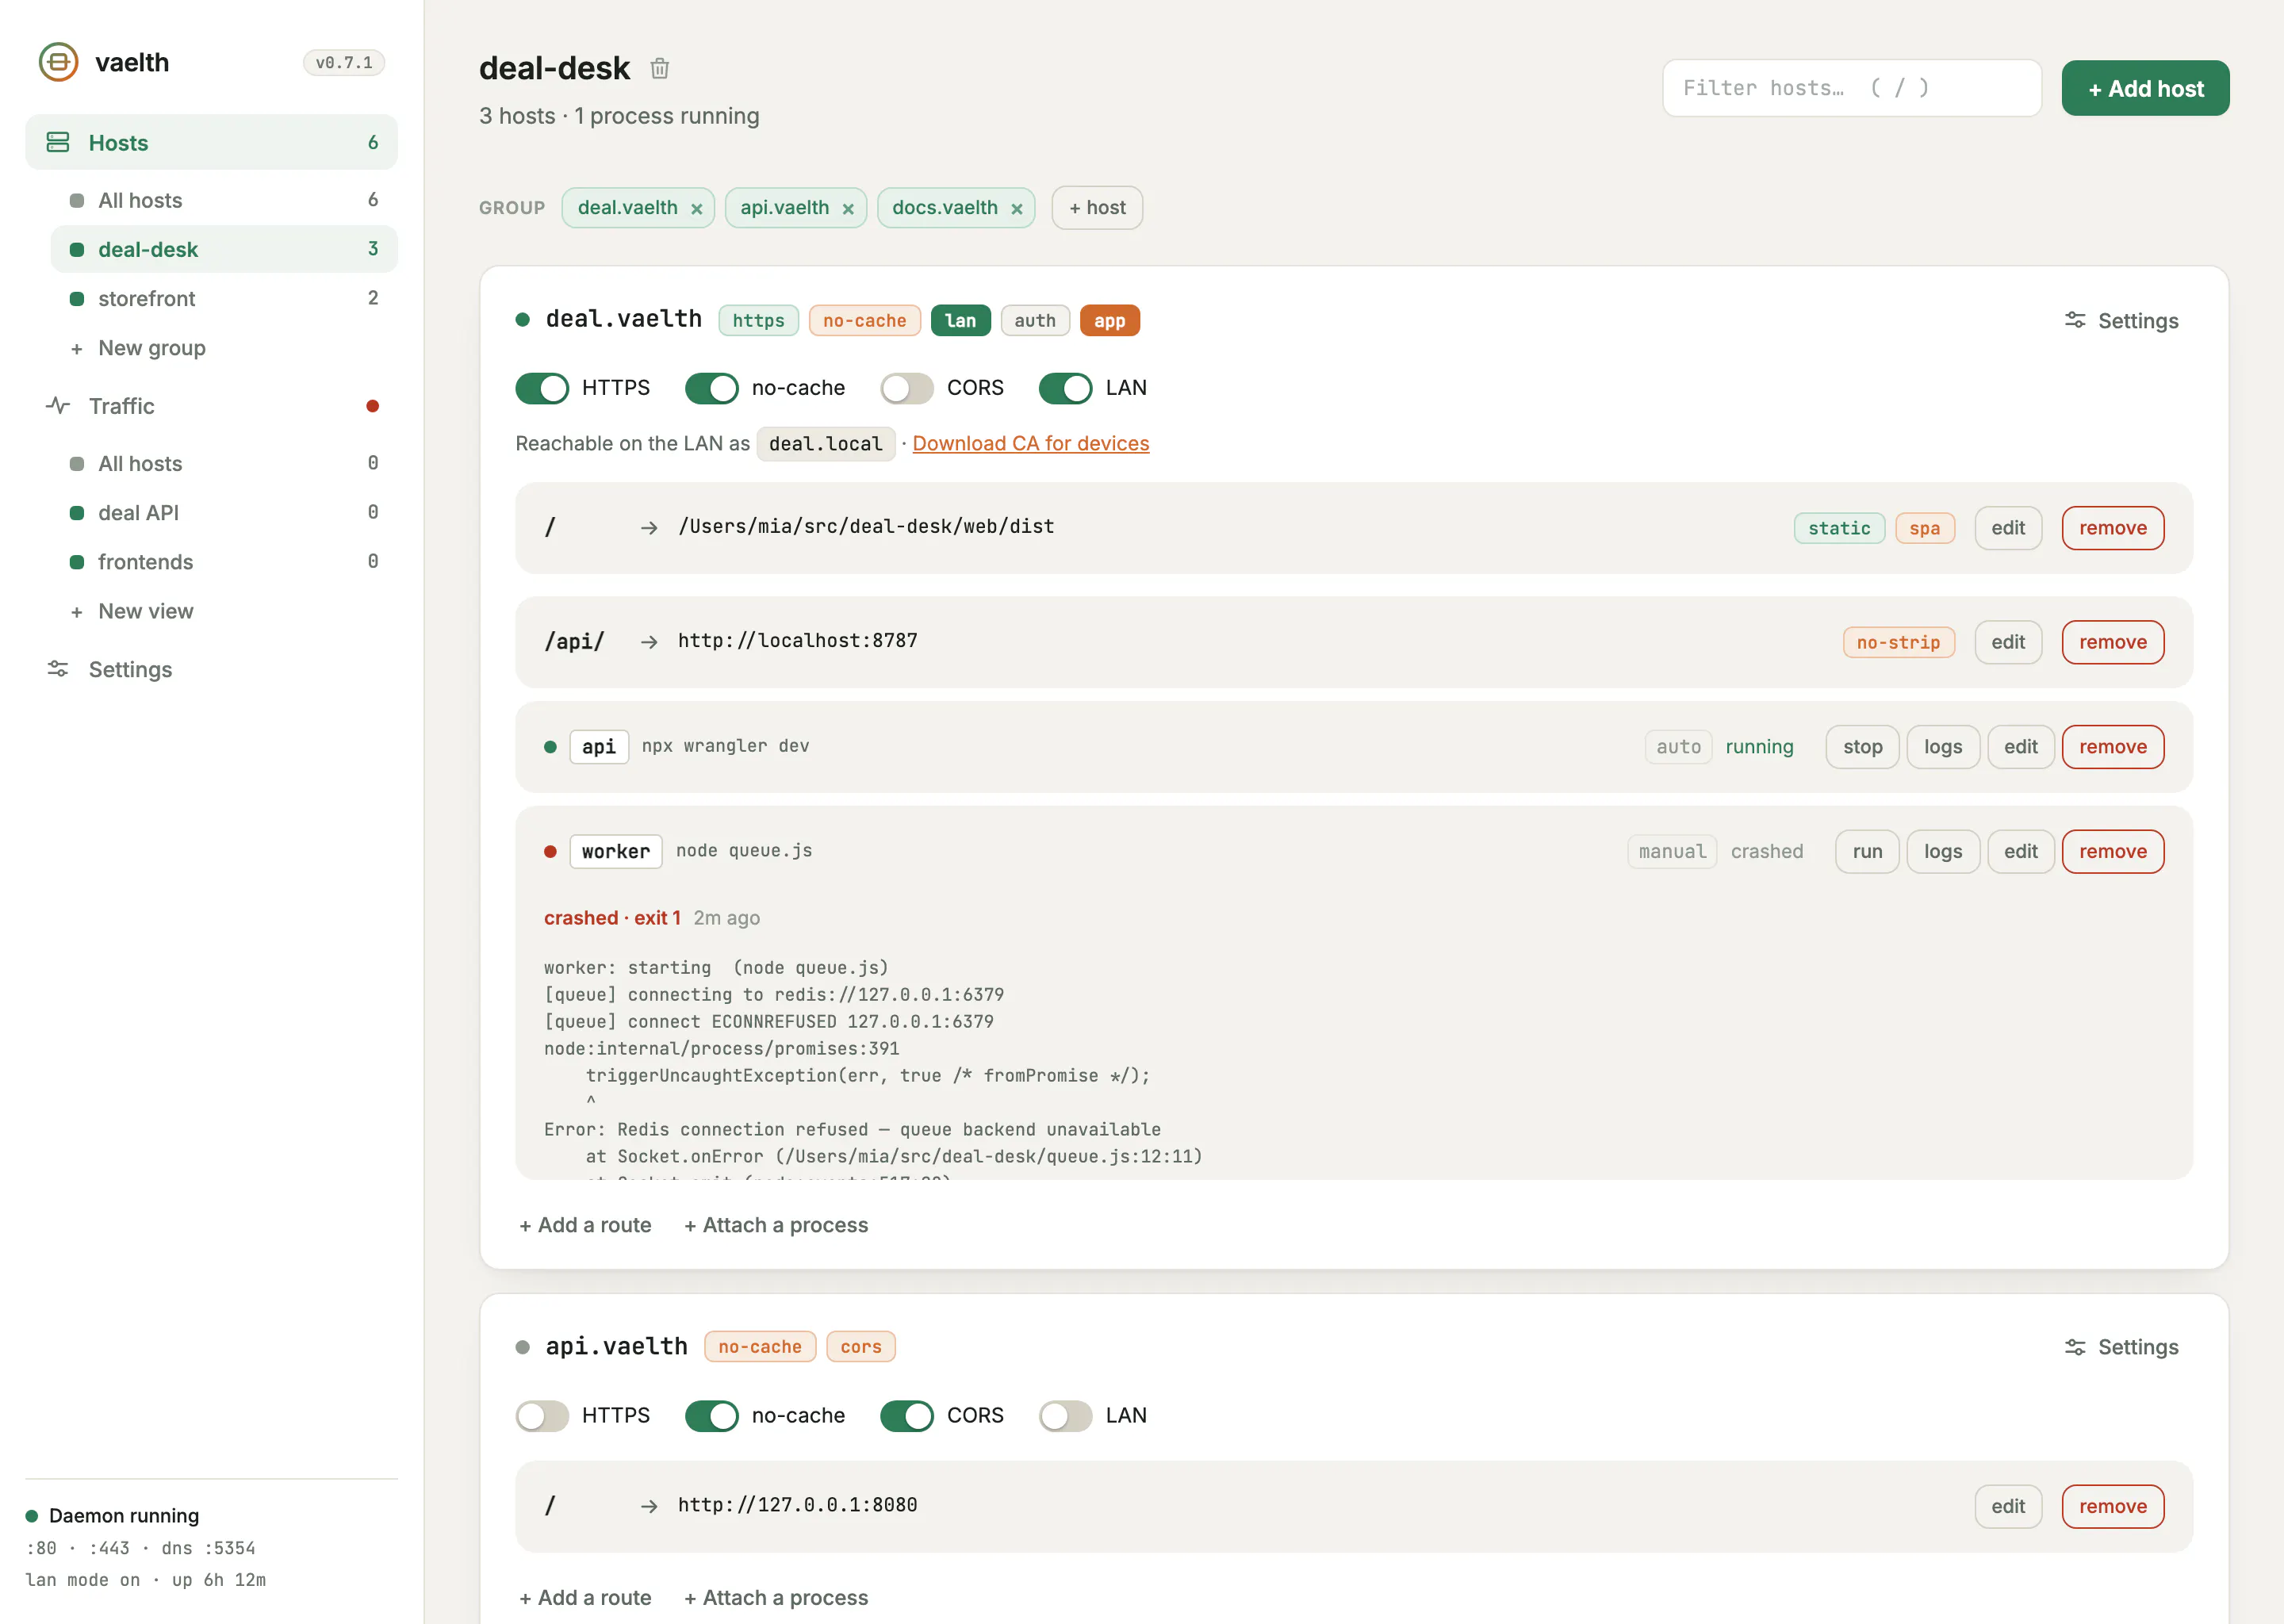Remove the /Users/mia web/dist route
The height and width of the screenshot is (1624, 2284).
pyautogui.click(x=2113, y=528)
